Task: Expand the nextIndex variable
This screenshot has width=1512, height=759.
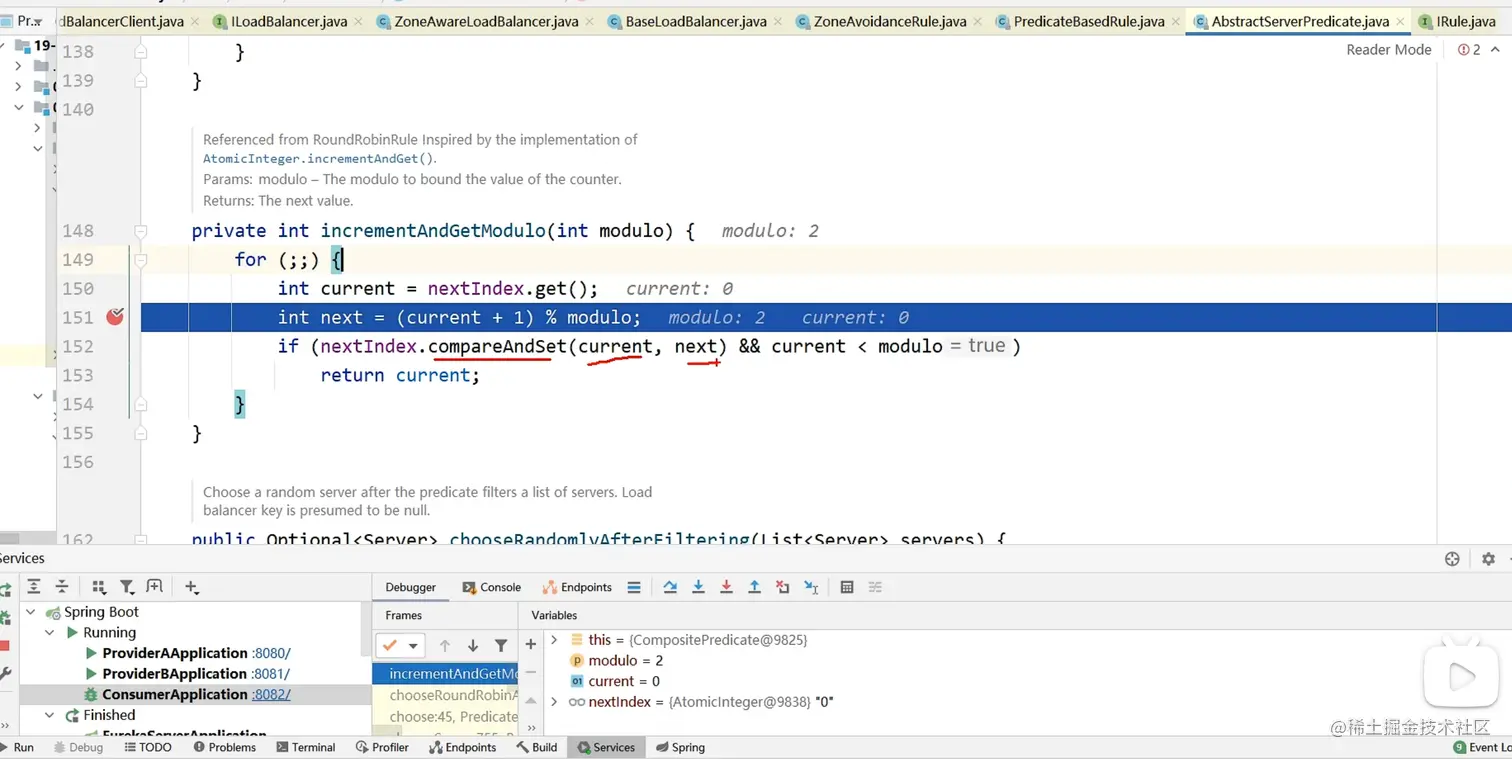Action: 555,702
